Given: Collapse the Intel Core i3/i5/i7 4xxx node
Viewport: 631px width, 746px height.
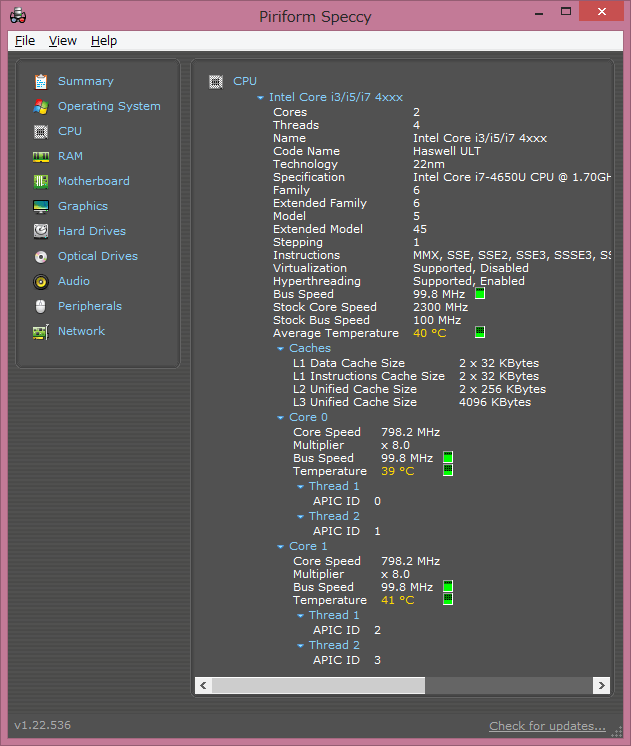Looking at the screenshot, I should point(260,98).
